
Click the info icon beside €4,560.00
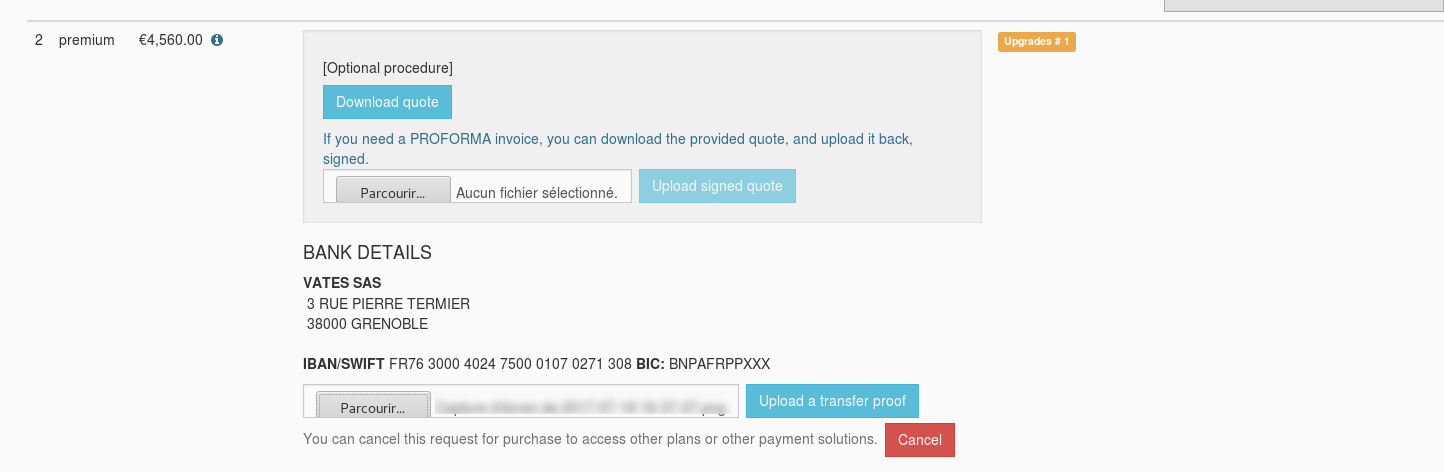pos(217,41)
